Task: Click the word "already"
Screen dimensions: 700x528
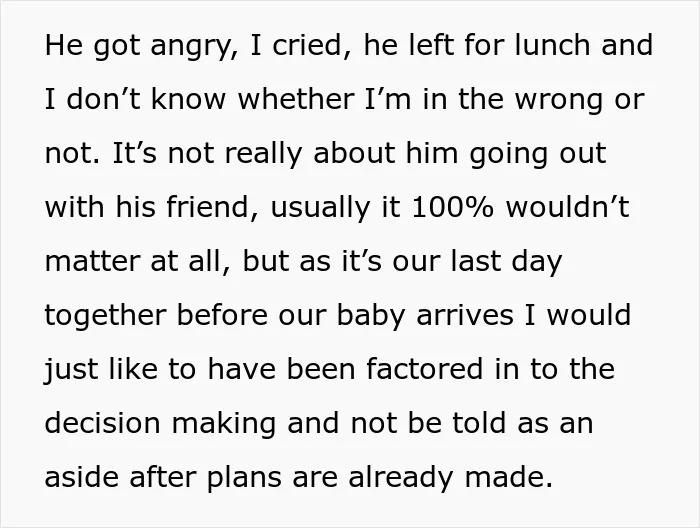Action: (x=400, y=478)
